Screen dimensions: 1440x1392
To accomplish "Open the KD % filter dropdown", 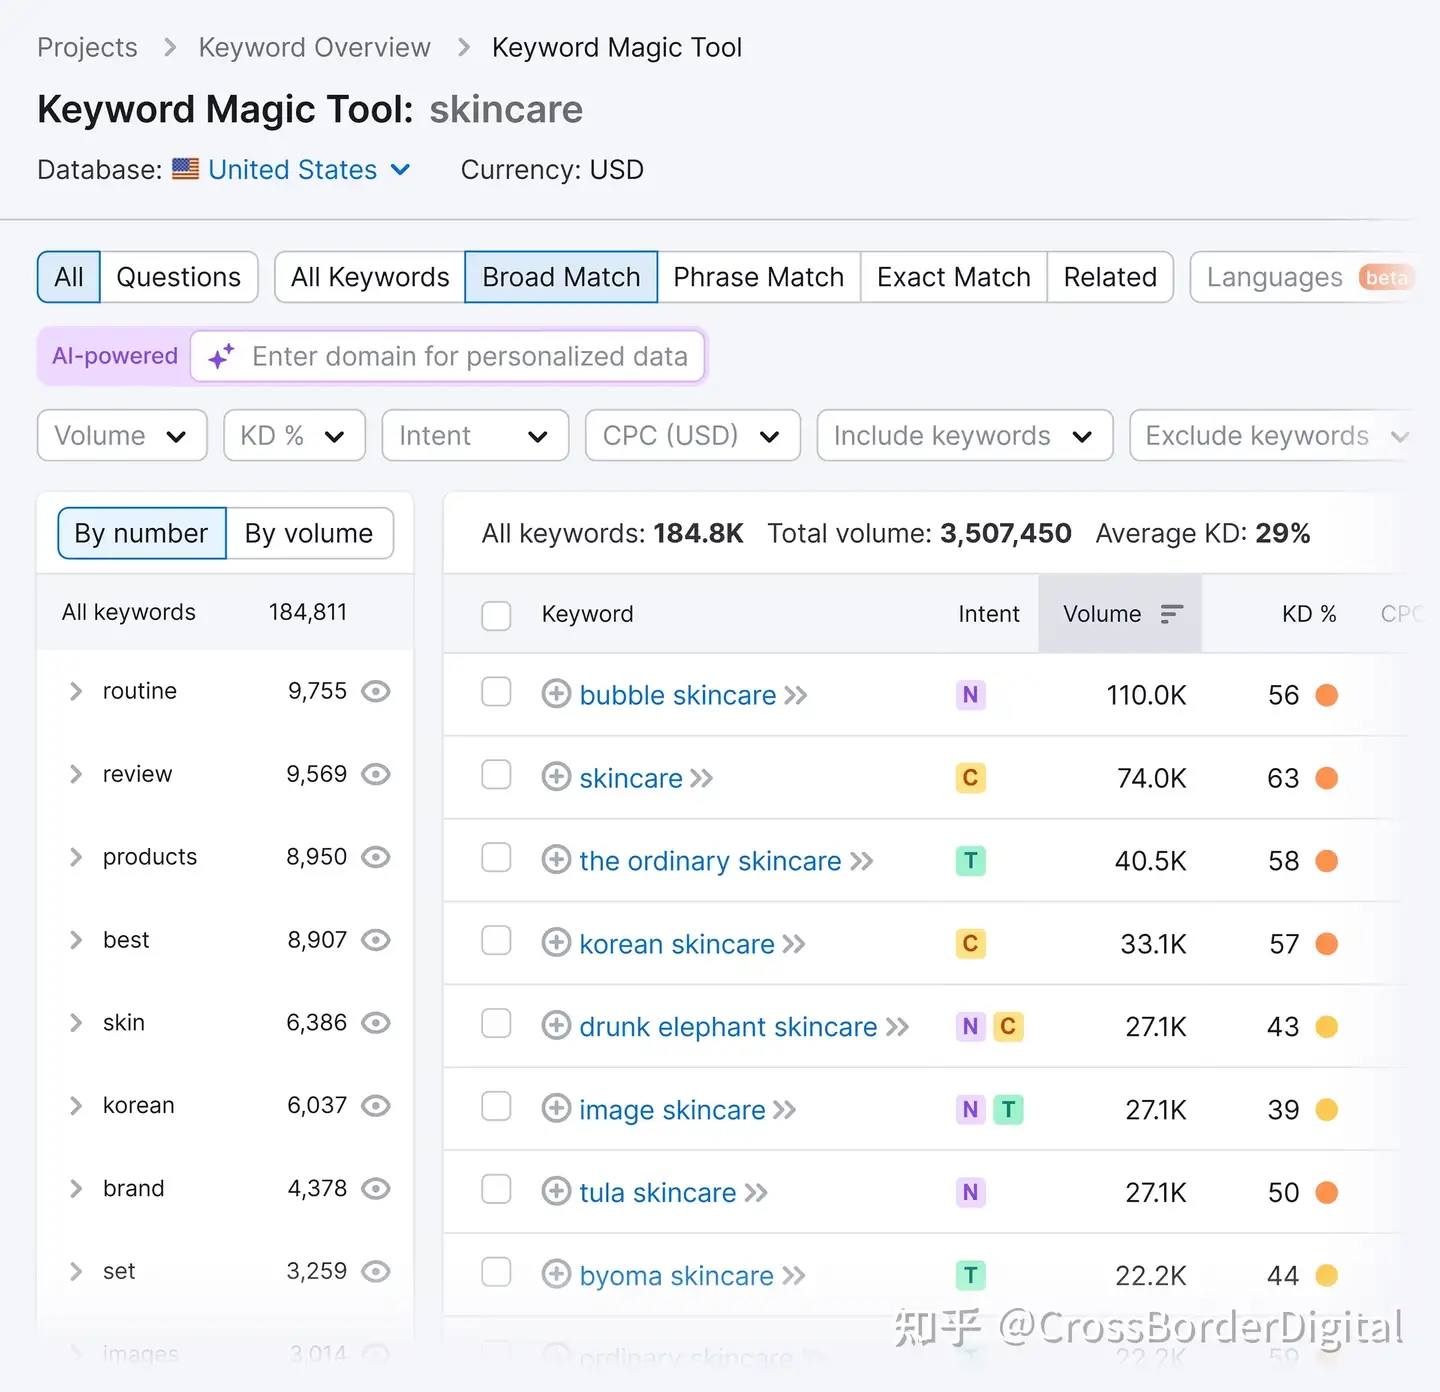I will pyautogui.click(x=294, y=436).
